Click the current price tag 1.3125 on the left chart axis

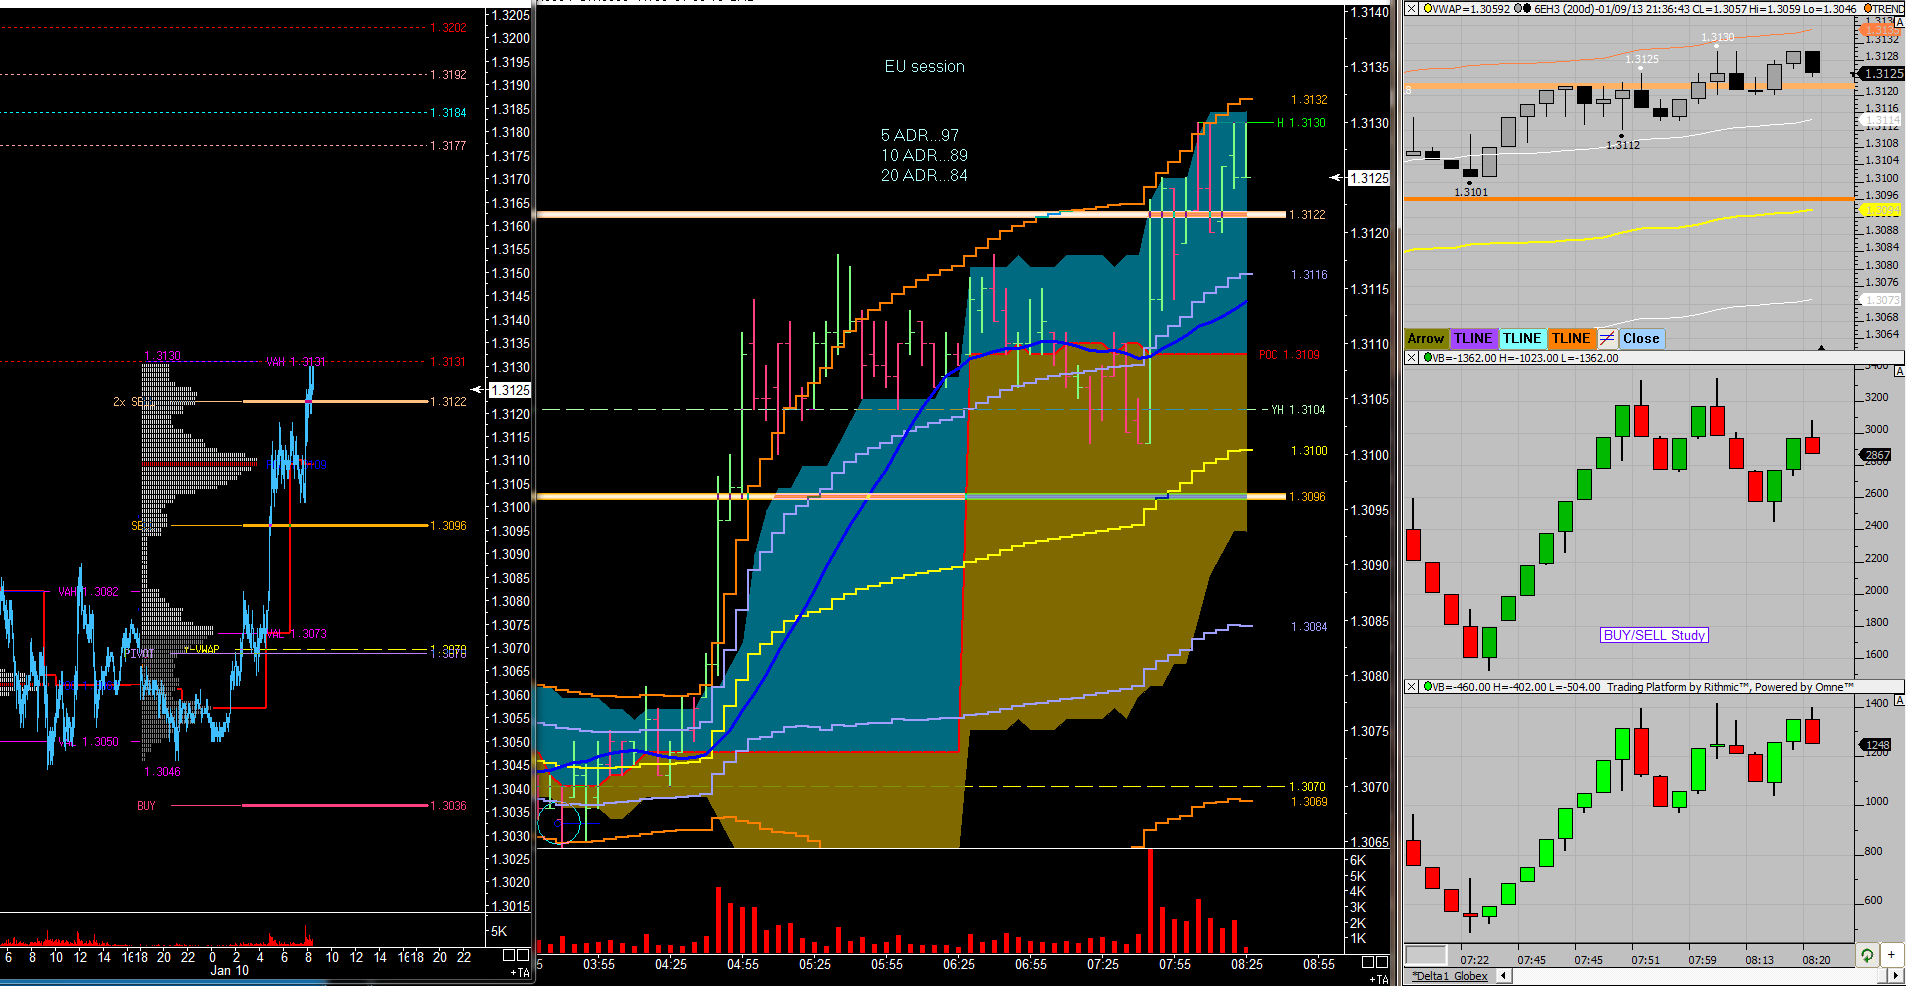pyautogui.click(x=510, y=390)
